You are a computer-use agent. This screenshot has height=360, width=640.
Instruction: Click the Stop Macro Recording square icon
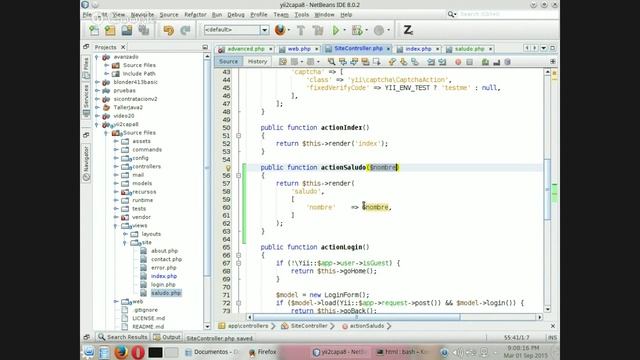coord(469,62)
